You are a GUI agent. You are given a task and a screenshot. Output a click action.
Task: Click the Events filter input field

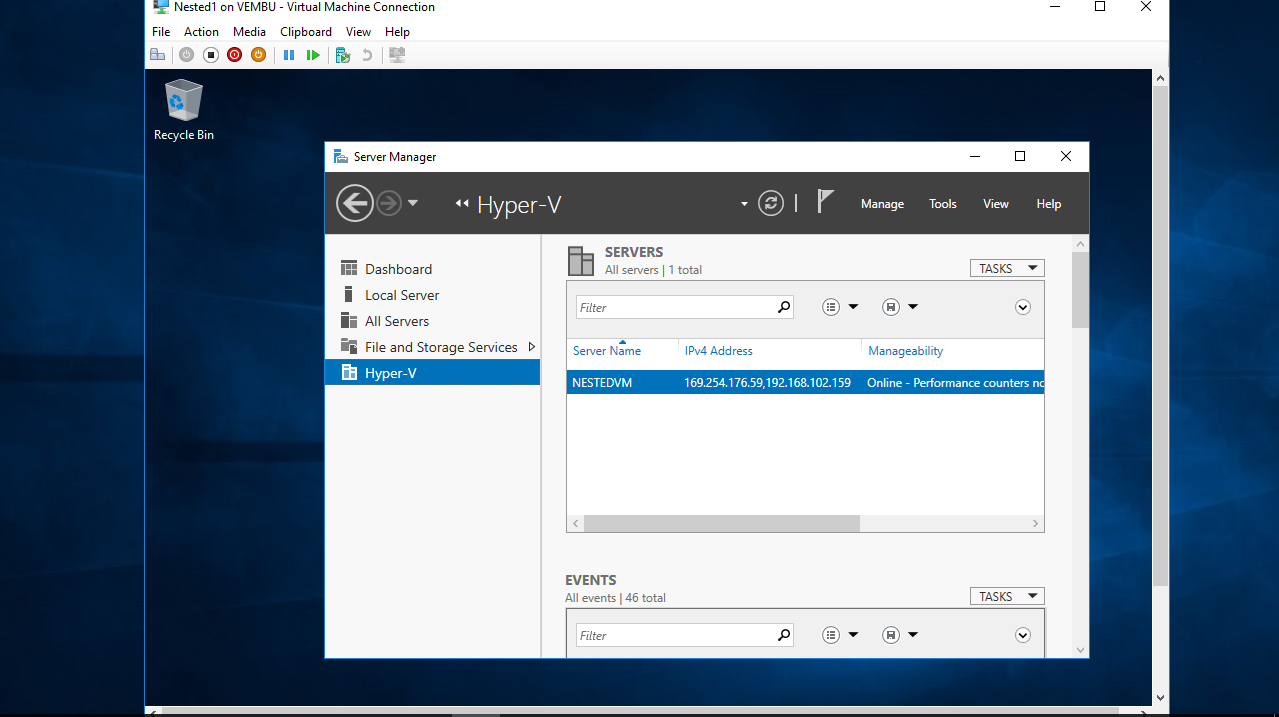coord(675,635)
